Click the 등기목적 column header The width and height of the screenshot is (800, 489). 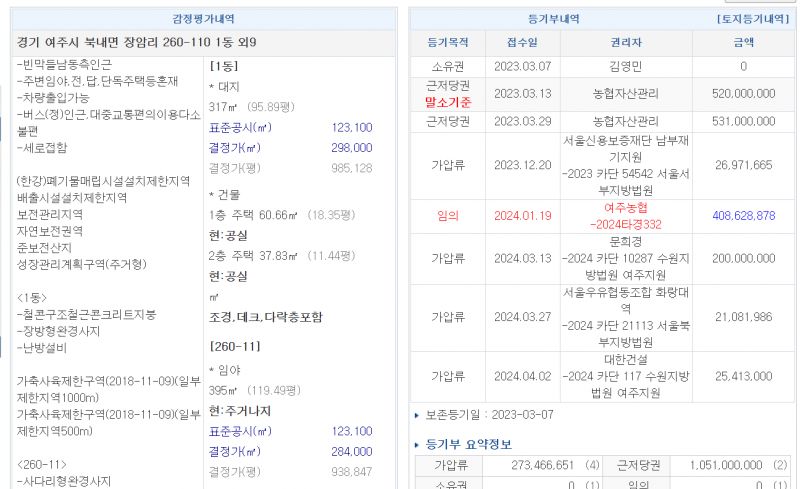(446, 43)
